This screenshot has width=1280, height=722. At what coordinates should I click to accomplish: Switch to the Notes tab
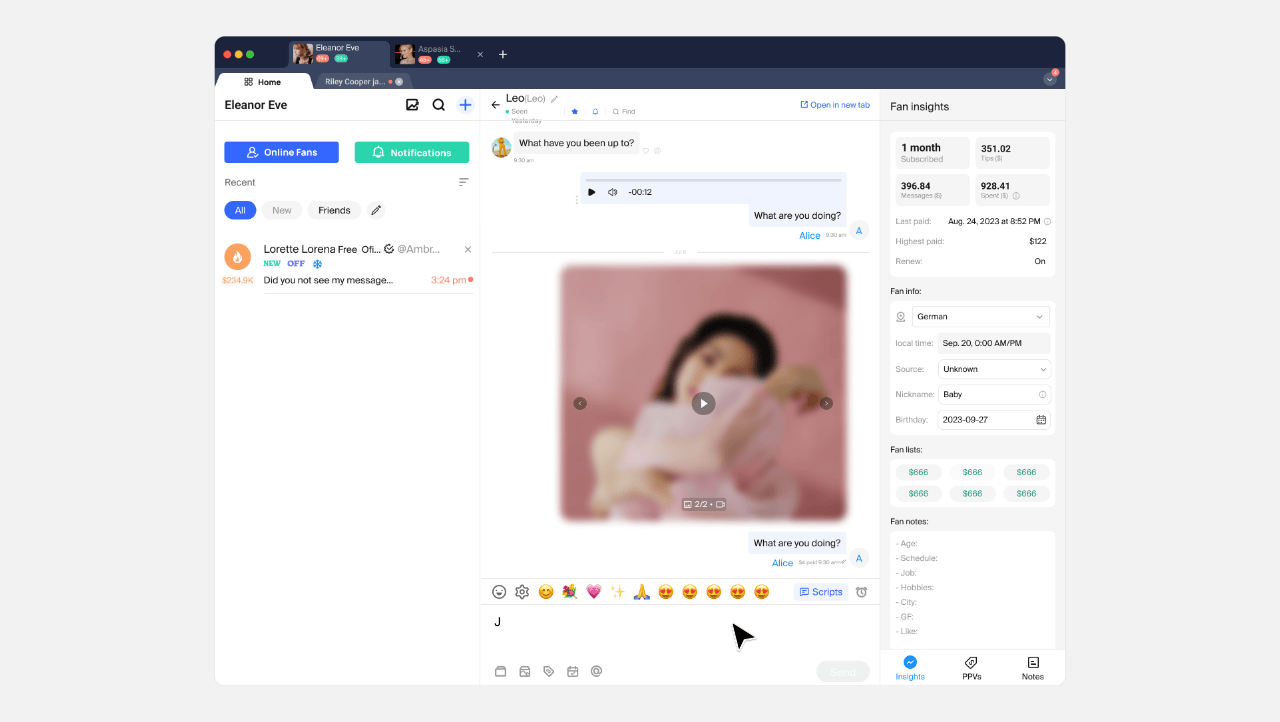(x=1033, y=668)
